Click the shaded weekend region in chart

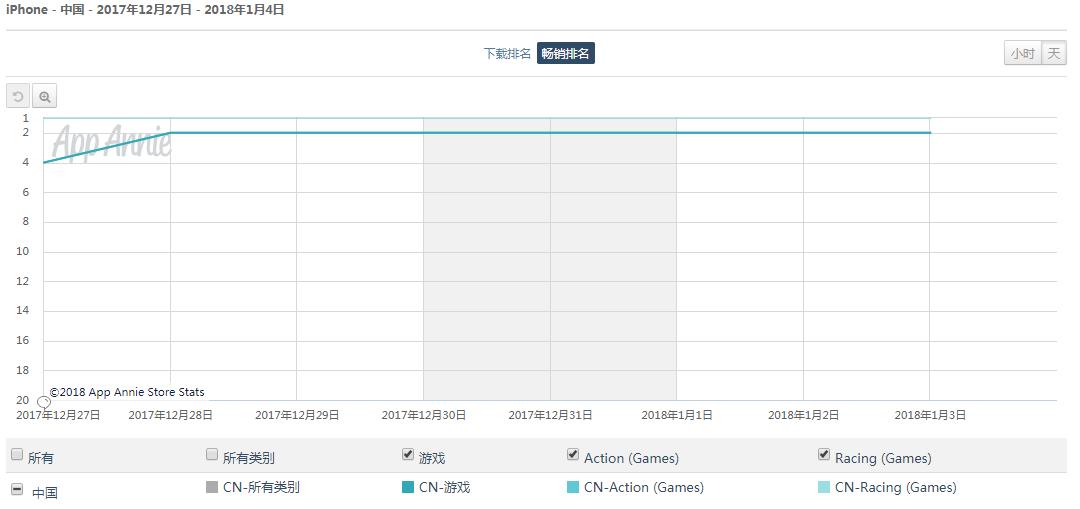pyautogui.click(x=550, y=260)
